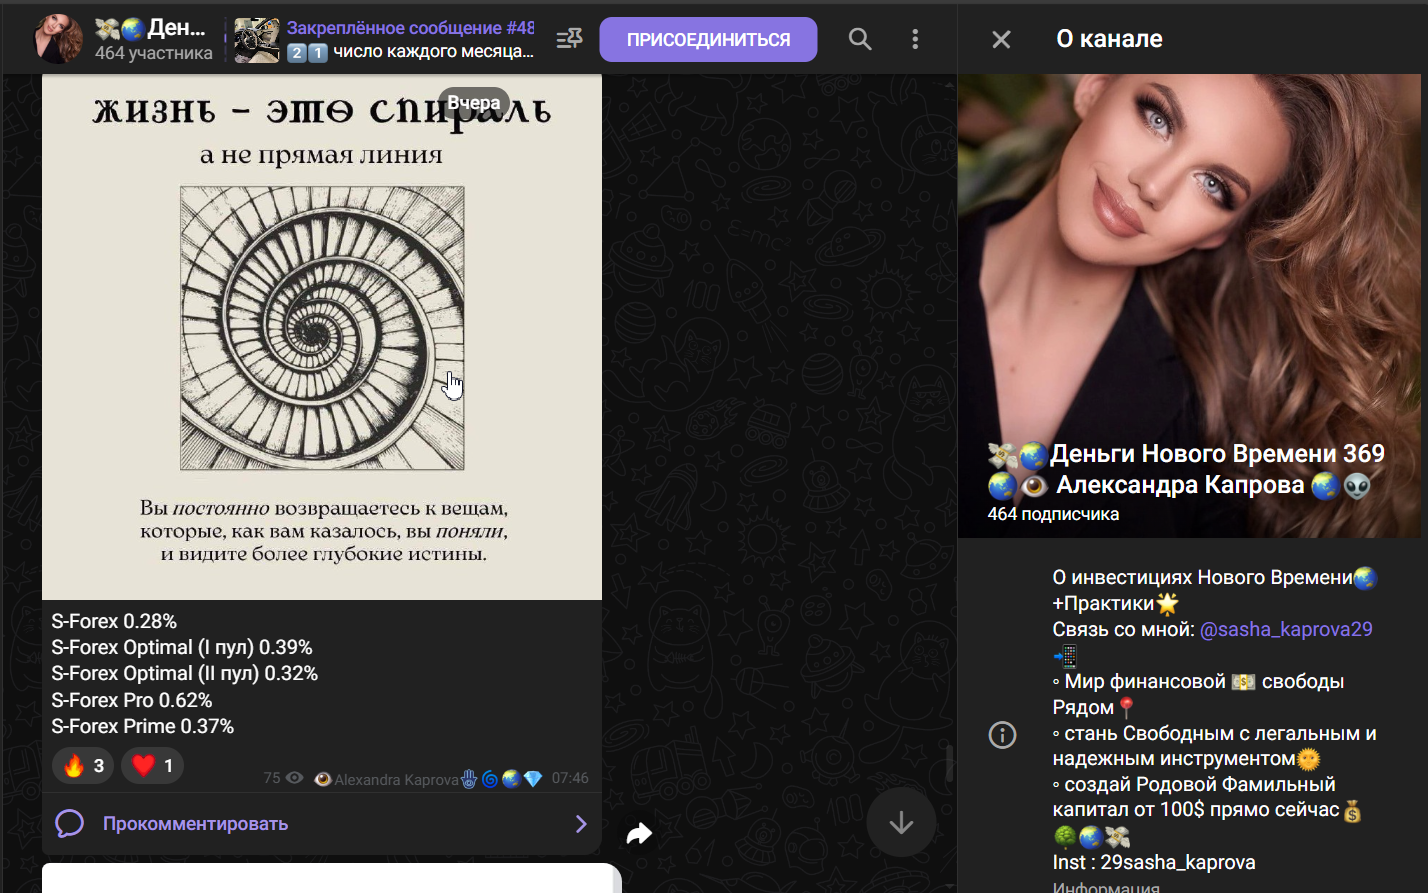Viewport: 1428px width, 893px height.
Task: Click the Inst : 29sasha_kaprova line
Action: [x=1154, y=862]
